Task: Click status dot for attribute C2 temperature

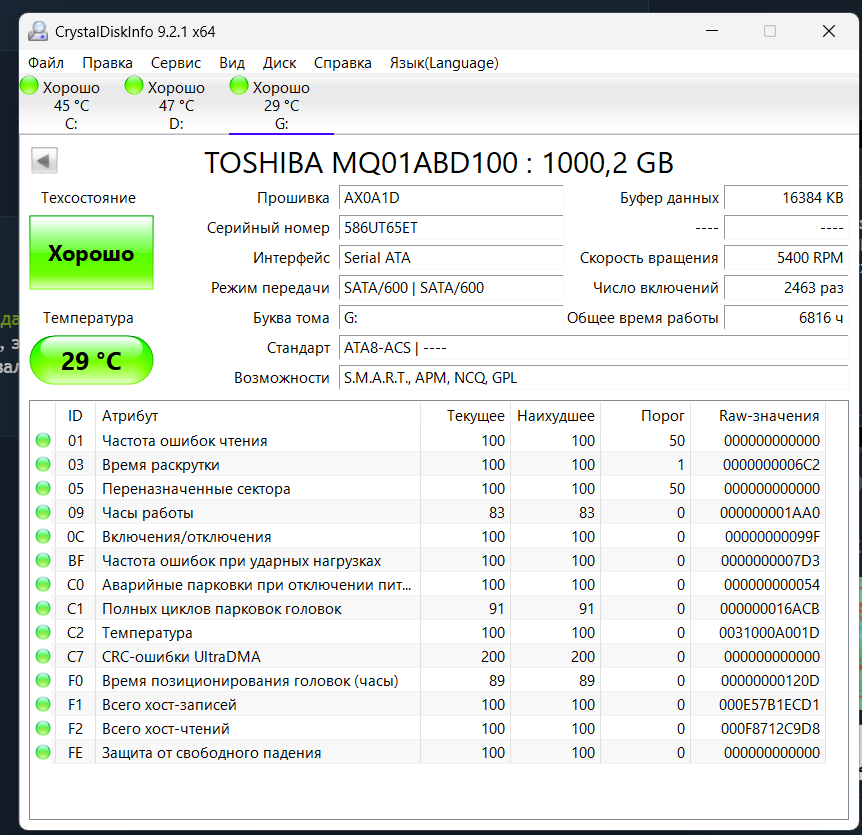Action: coord(43,632)
